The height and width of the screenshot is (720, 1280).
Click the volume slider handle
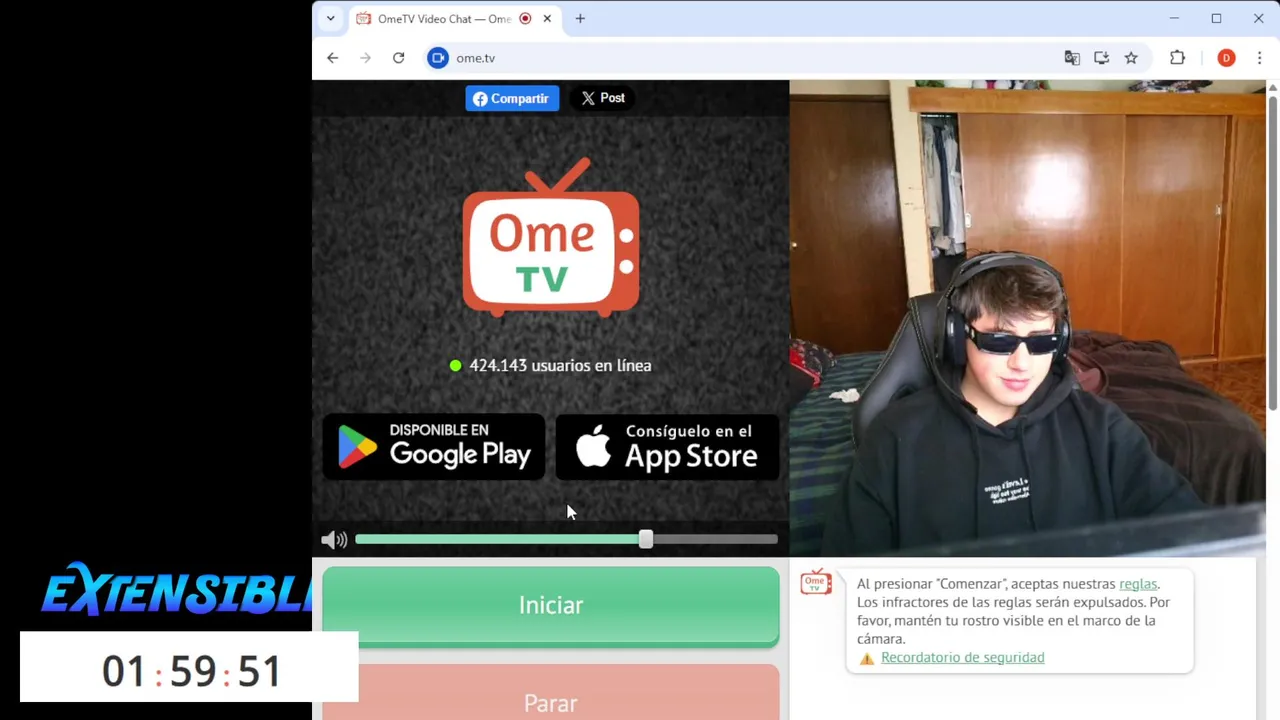click(646, 539)
